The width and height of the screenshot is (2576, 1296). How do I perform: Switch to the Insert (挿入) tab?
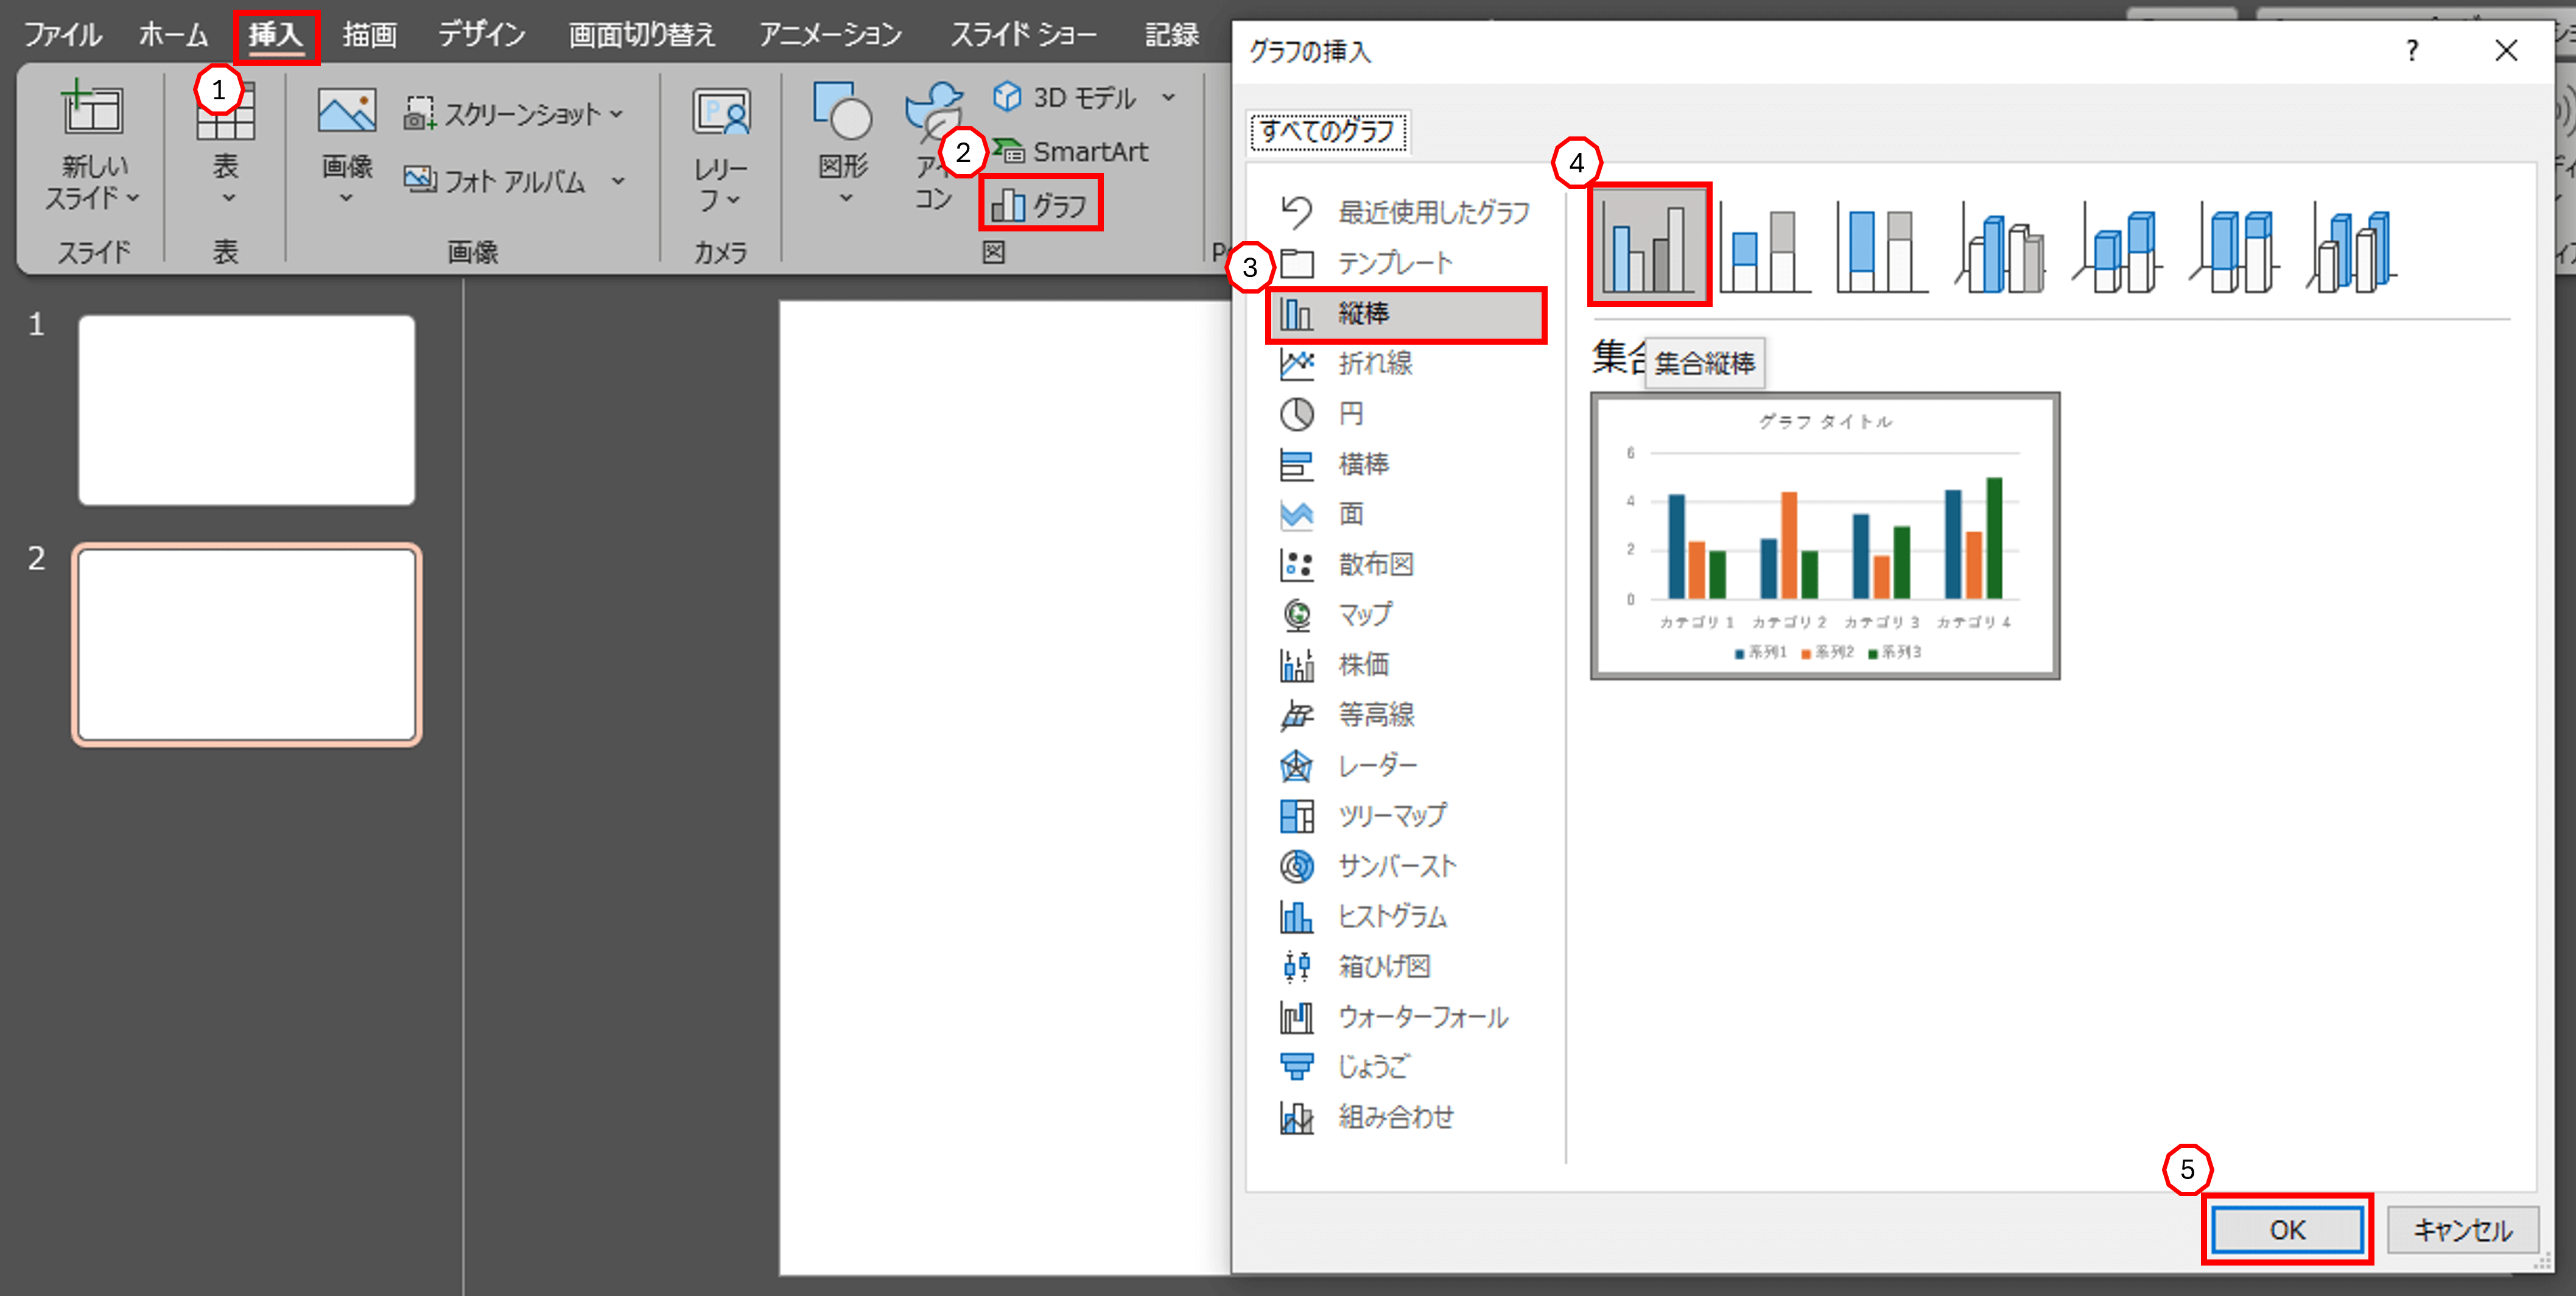276,35
